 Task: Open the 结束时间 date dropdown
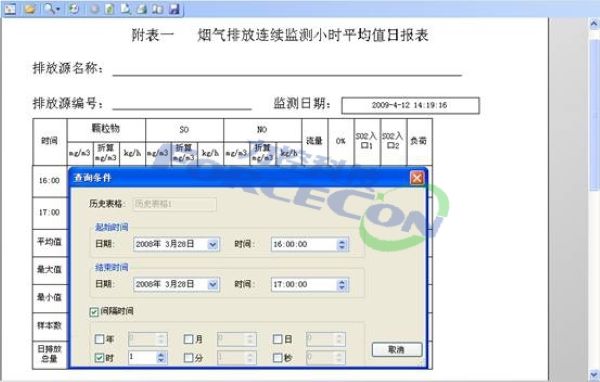[213, 284]
